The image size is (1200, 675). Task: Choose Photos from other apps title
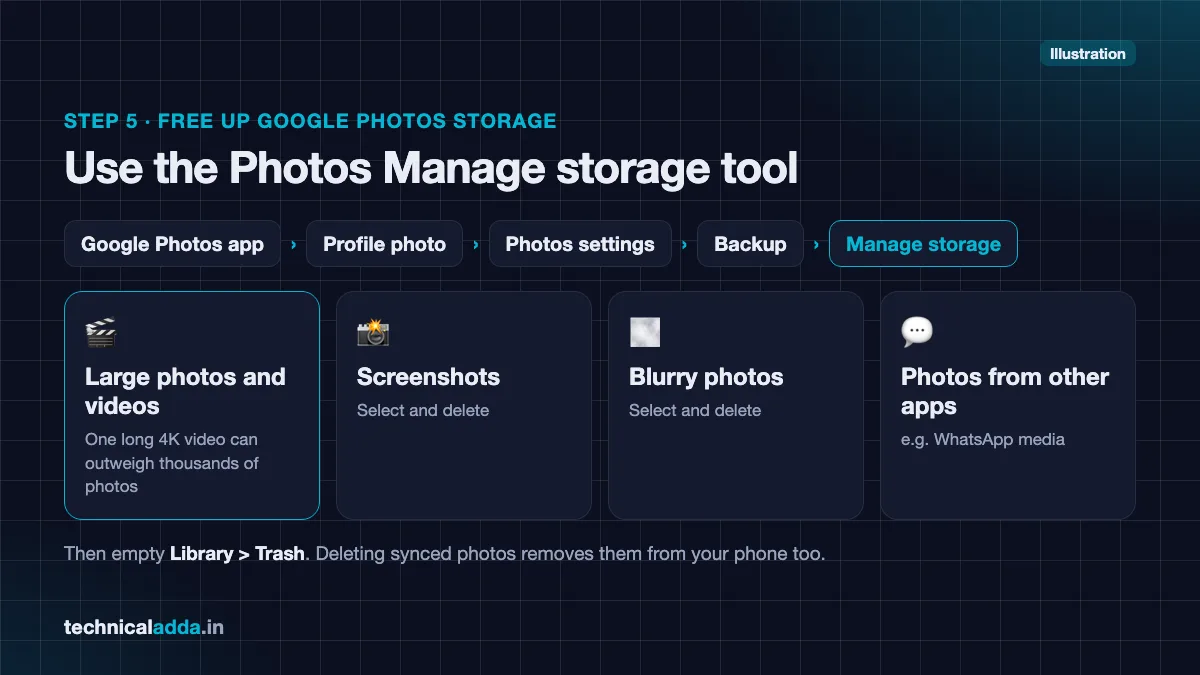coord(1005,392)
